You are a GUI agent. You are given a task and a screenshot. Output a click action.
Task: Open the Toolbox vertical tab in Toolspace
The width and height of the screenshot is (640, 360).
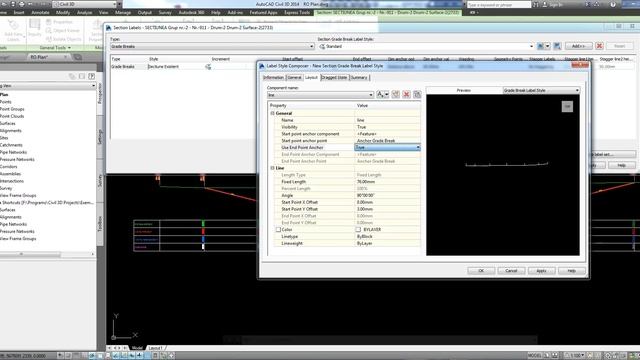pos(100,224)
